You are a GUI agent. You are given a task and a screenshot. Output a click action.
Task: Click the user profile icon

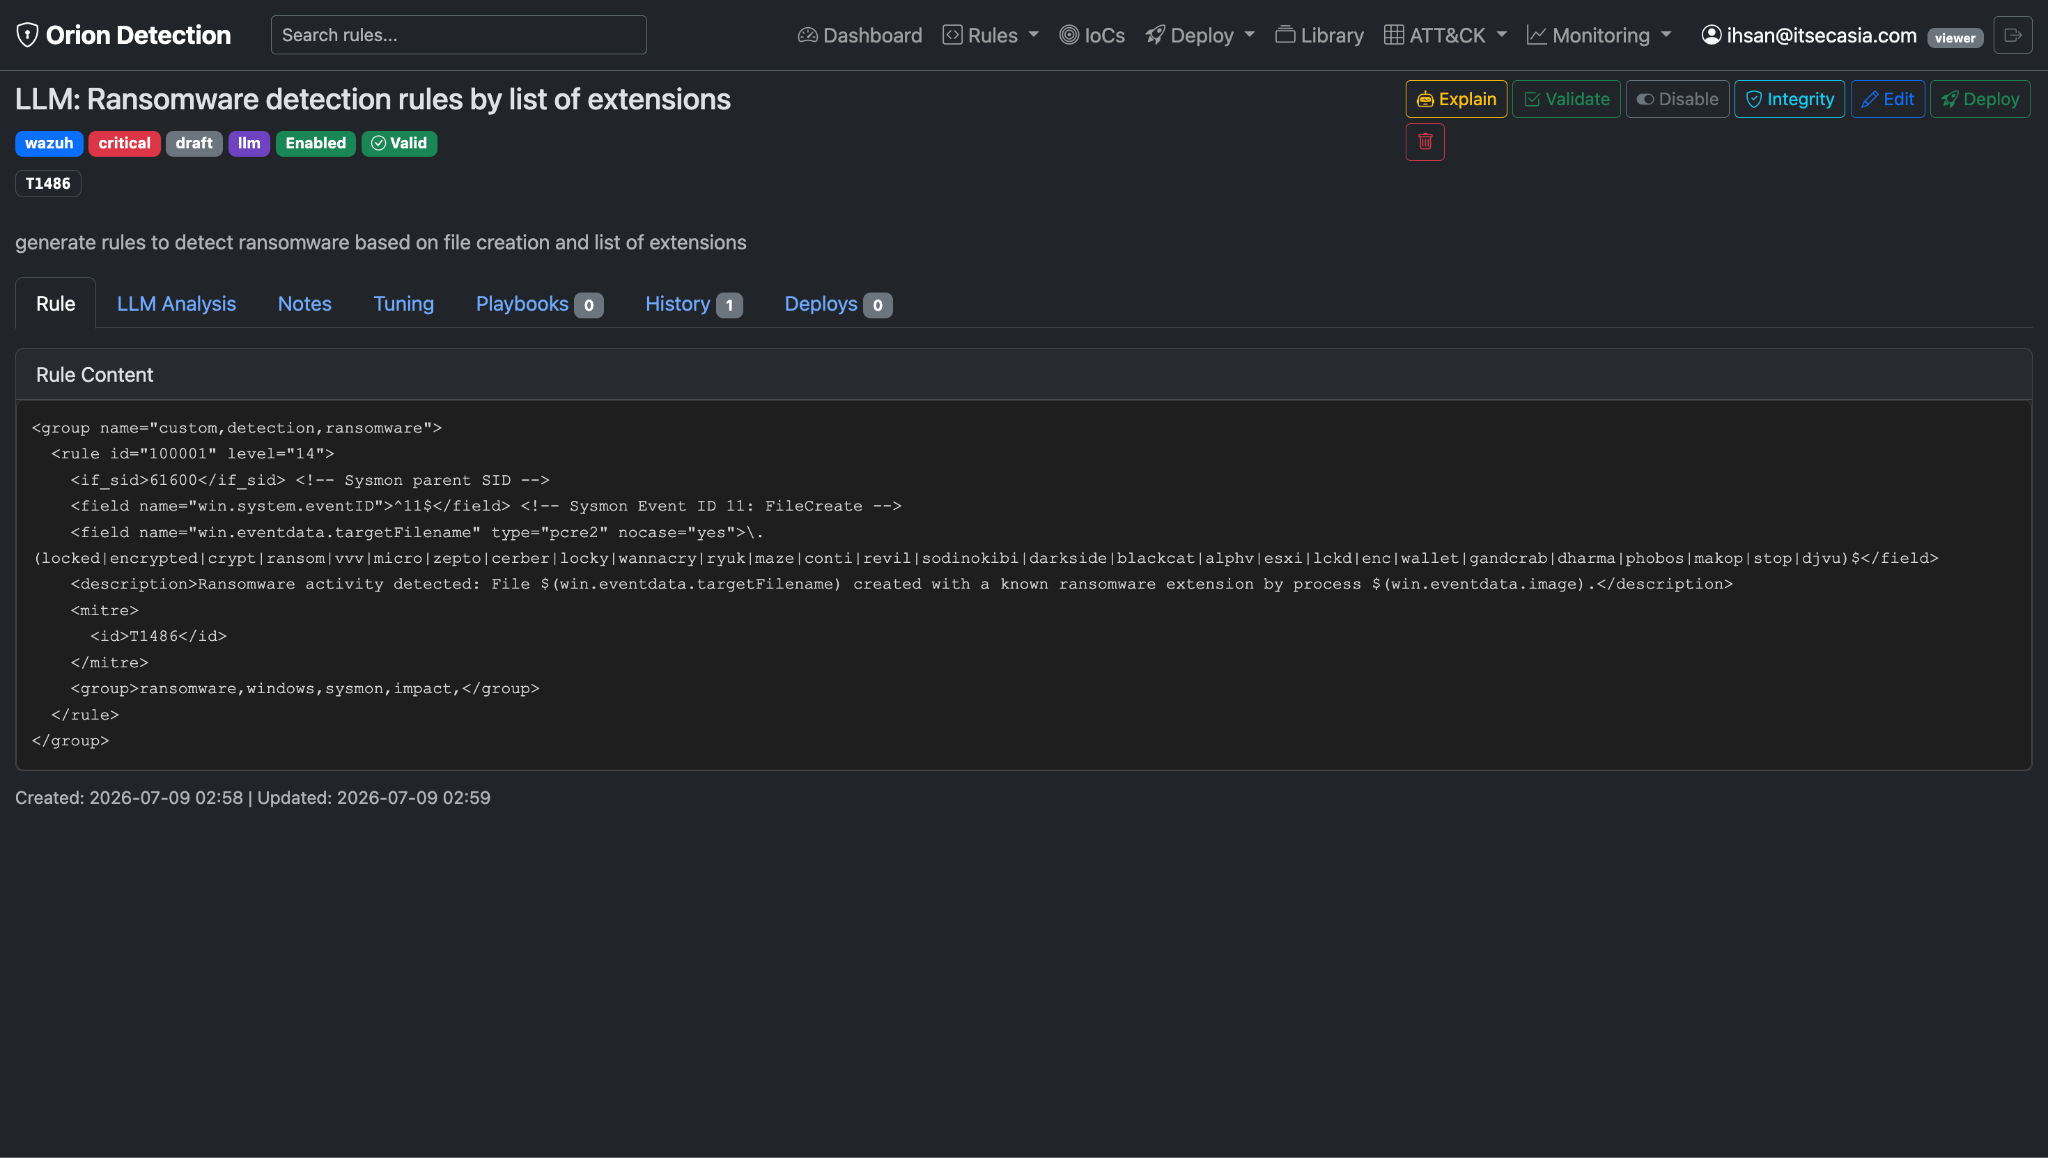pos(1712,35)
